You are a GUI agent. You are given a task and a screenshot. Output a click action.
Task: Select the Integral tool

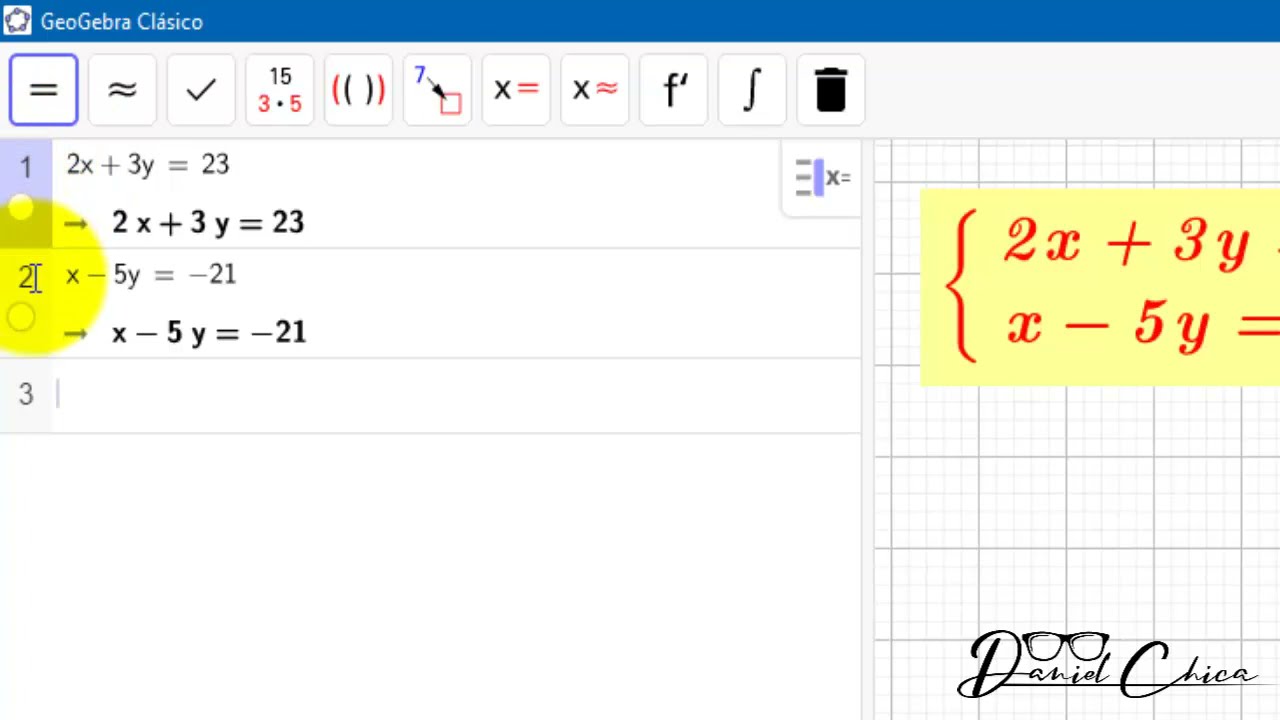[752, 90]
